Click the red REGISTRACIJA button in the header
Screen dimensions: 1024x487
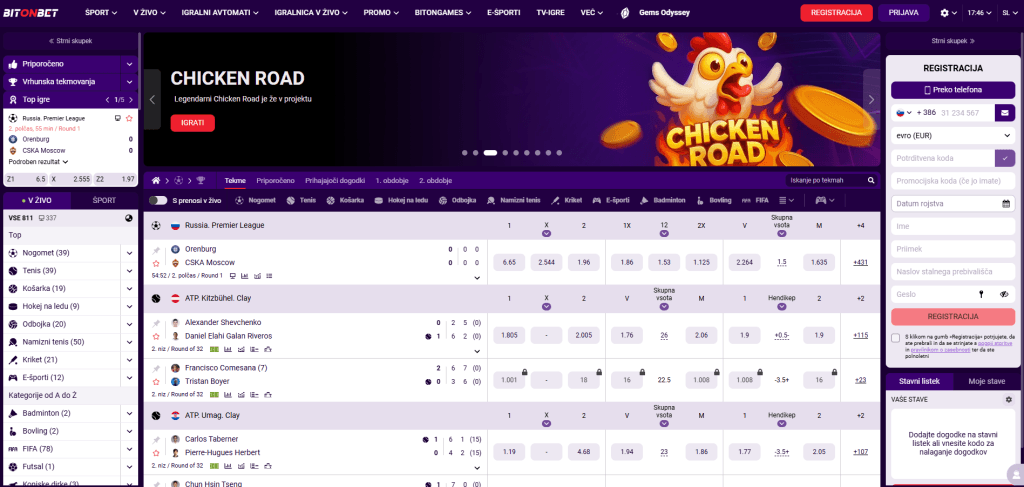836,12
